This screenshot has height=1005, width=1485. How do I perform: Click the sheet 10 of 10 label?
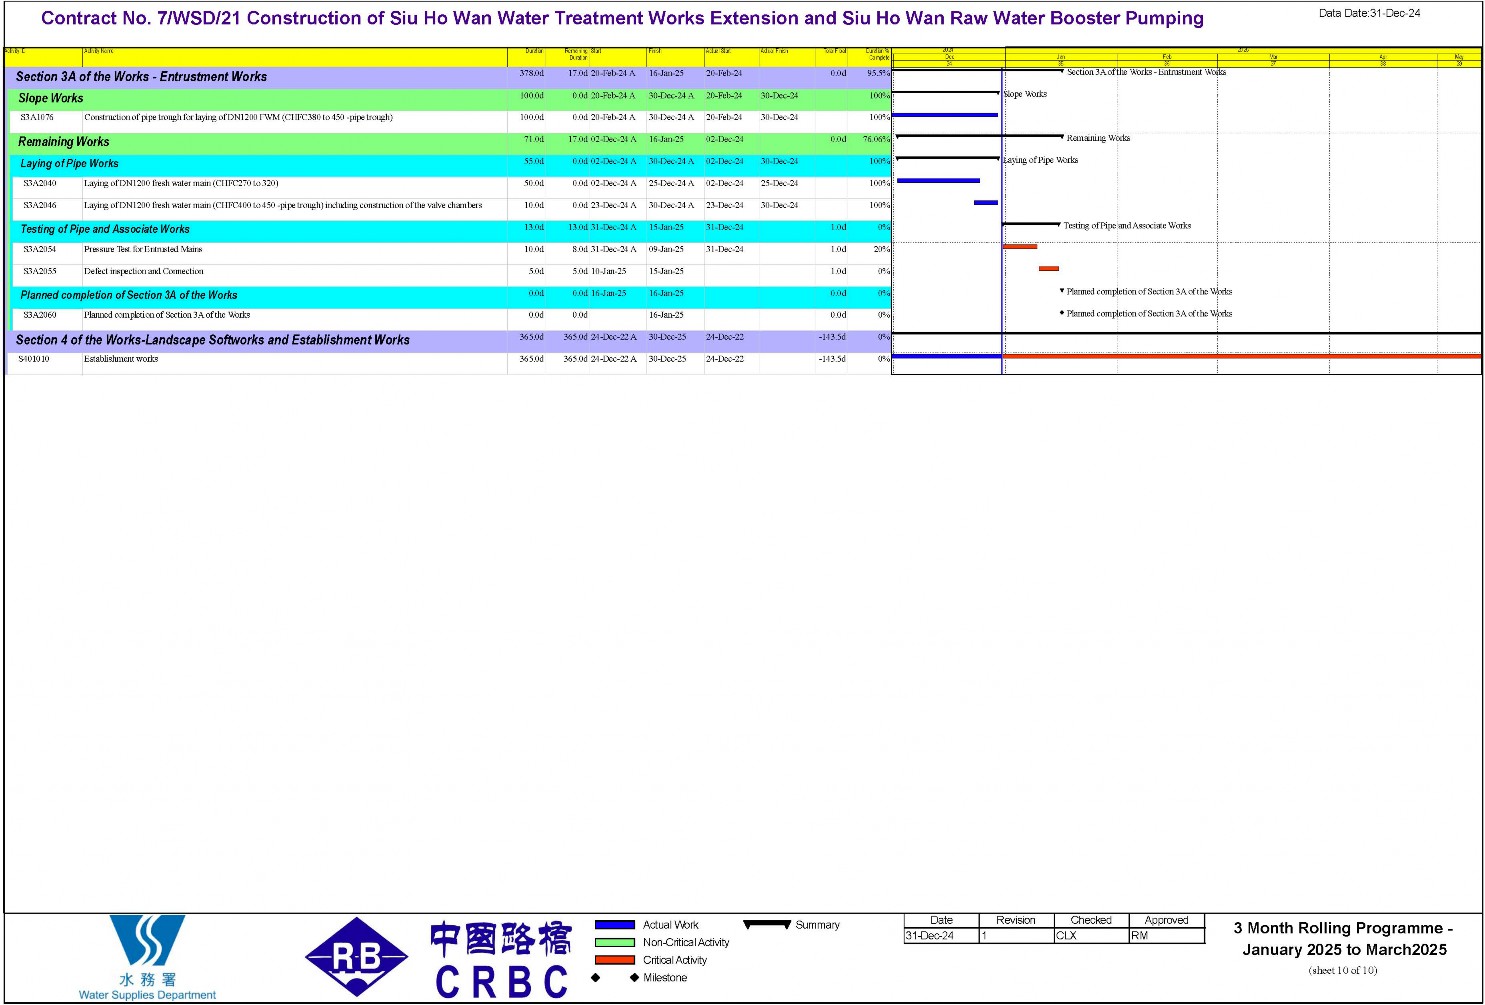click(x=1343, y=972)
